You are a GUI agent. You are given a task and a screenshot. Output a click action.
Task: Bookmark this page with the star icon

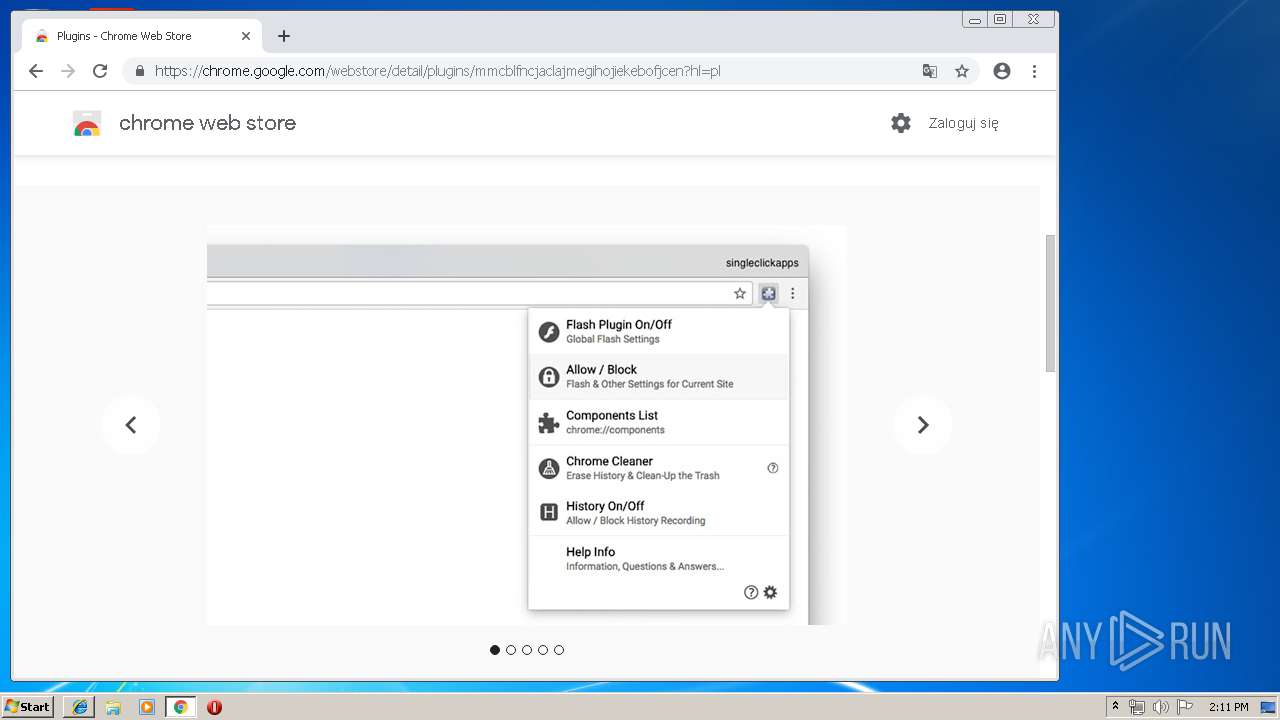962,71
